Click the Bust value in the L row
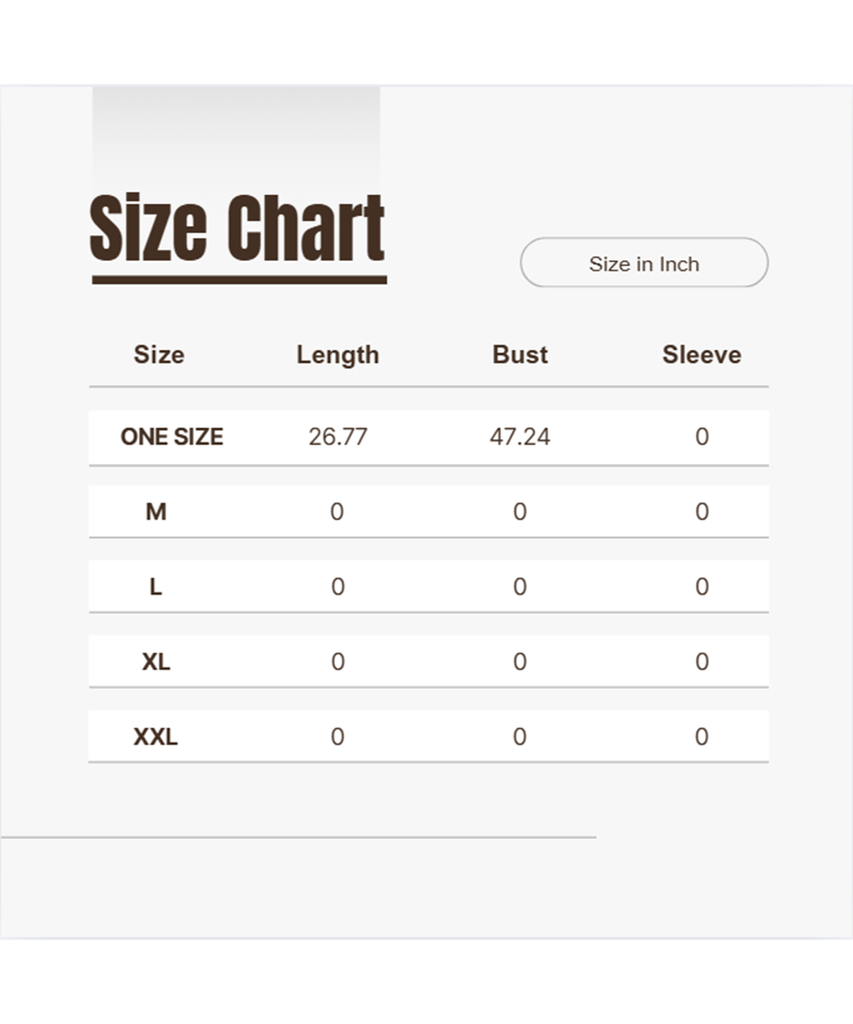Viewport: 853px width, 1024px height. tap(520, 587)
